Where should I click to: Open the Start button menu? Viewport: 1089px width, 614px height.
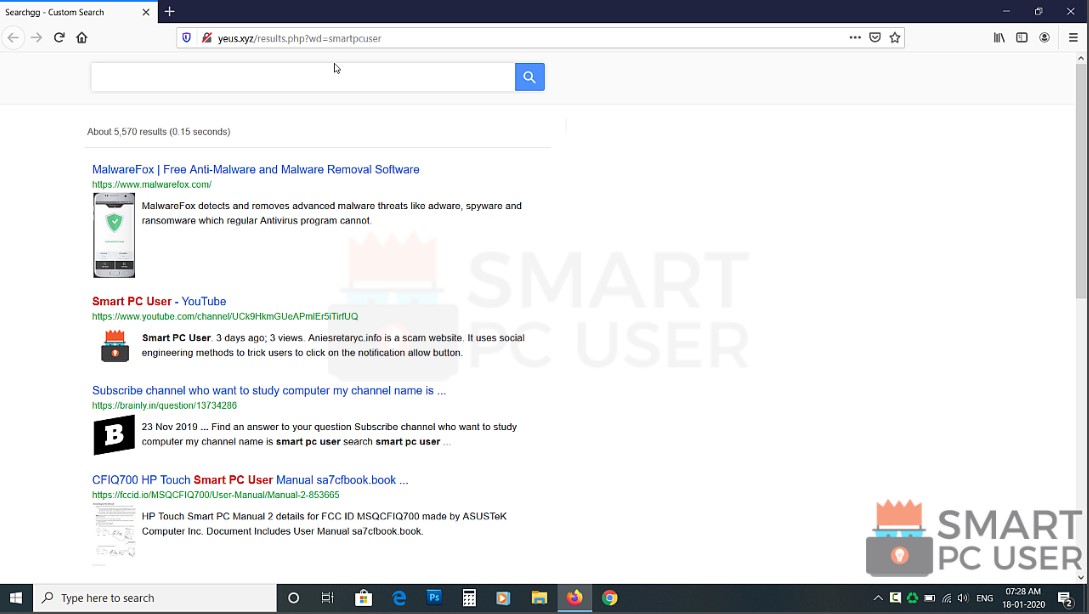(x=15, y=597)
